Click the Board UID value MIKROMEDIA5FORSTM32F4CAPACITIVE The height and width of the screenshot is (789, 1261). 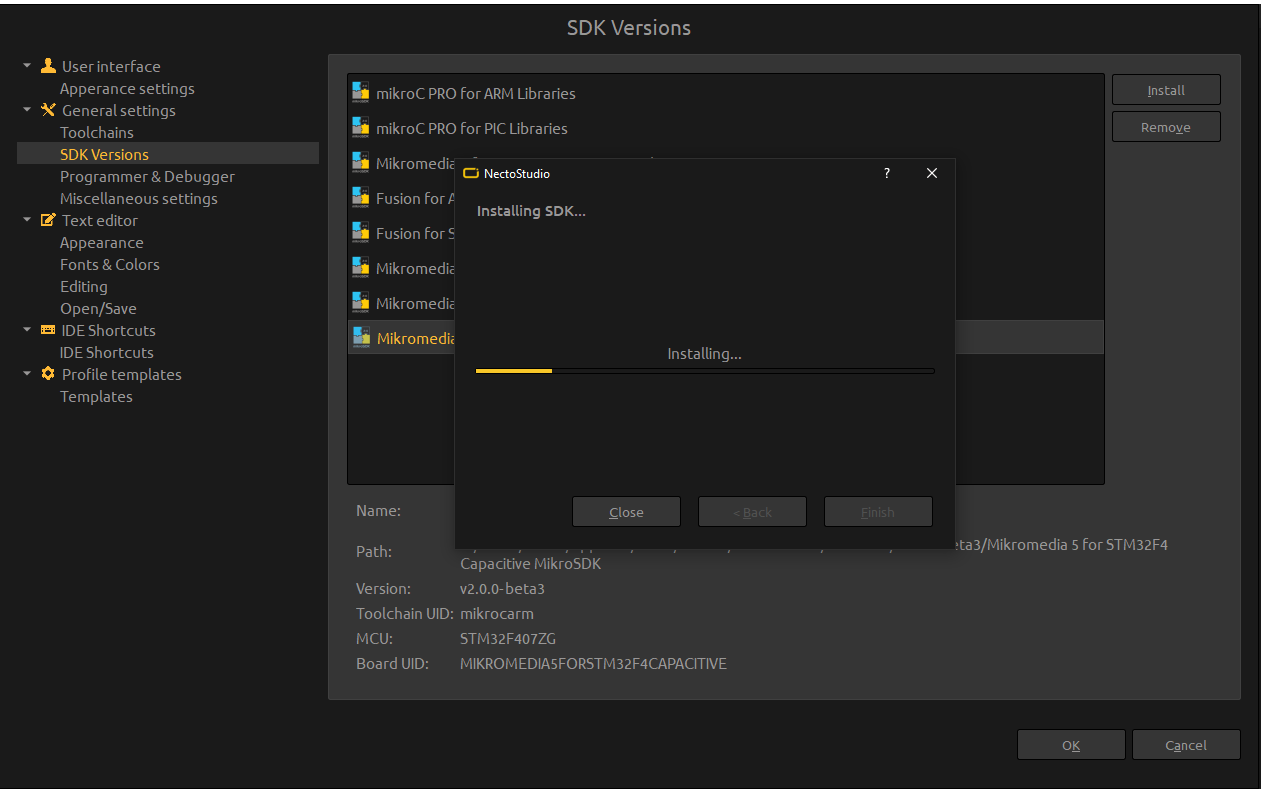593,663
